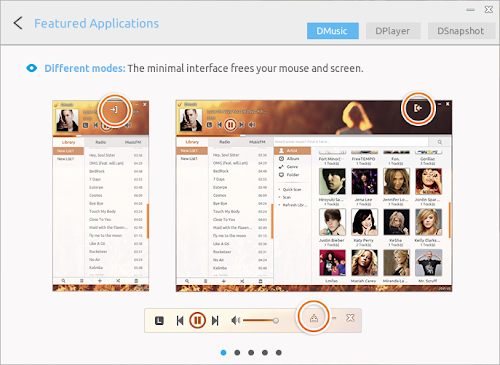
Task: Jump to the fourth slide indicator dot
Action: pyautogui.click(x=265, y=353)
